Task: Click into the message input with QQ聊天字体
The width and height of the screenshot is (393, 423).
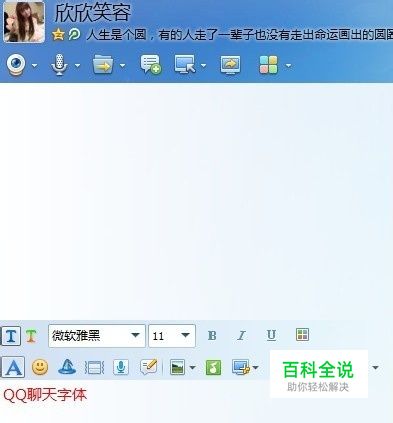Action: tap(196, 402)
